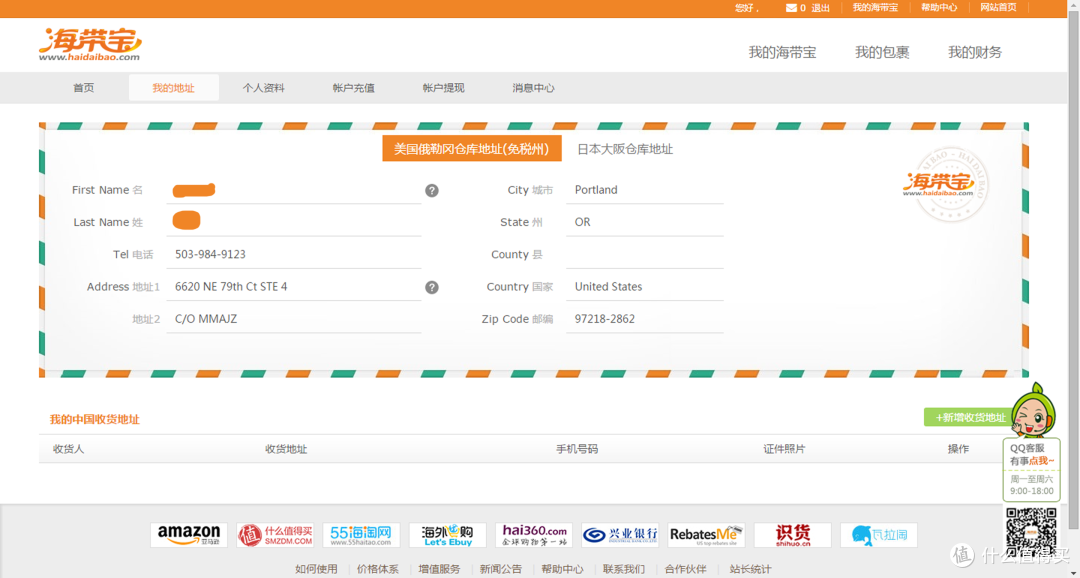
Task: Click the Last Name field
Action: [x=293, y=222]
